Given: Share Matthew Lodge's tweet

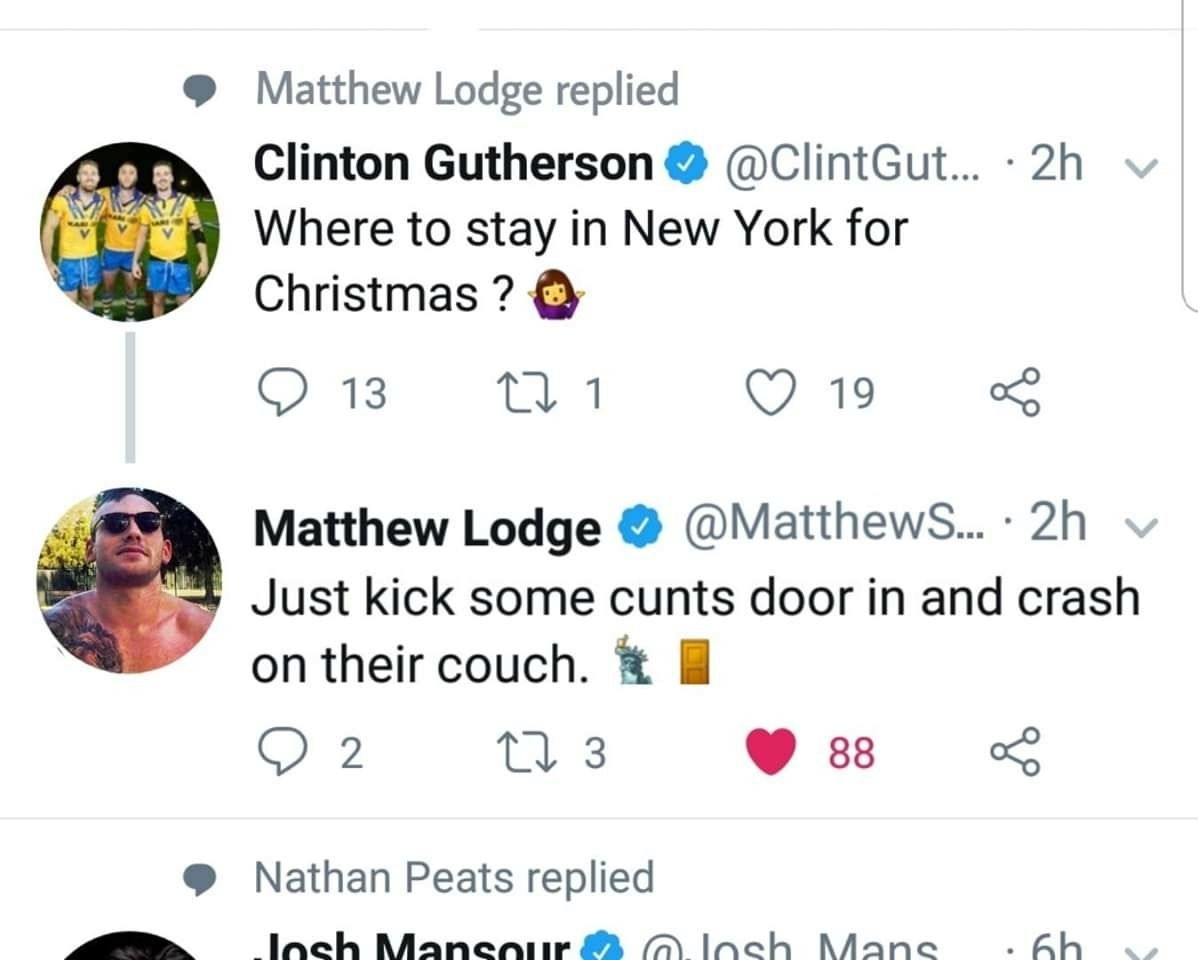Looking at the screenshot, I should [1015, 751].
